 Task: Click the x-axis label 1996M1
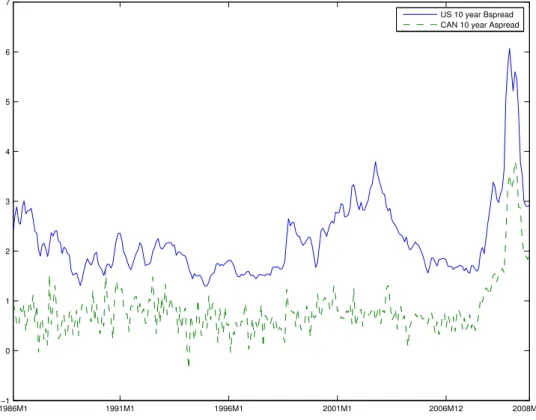(229, 408)
